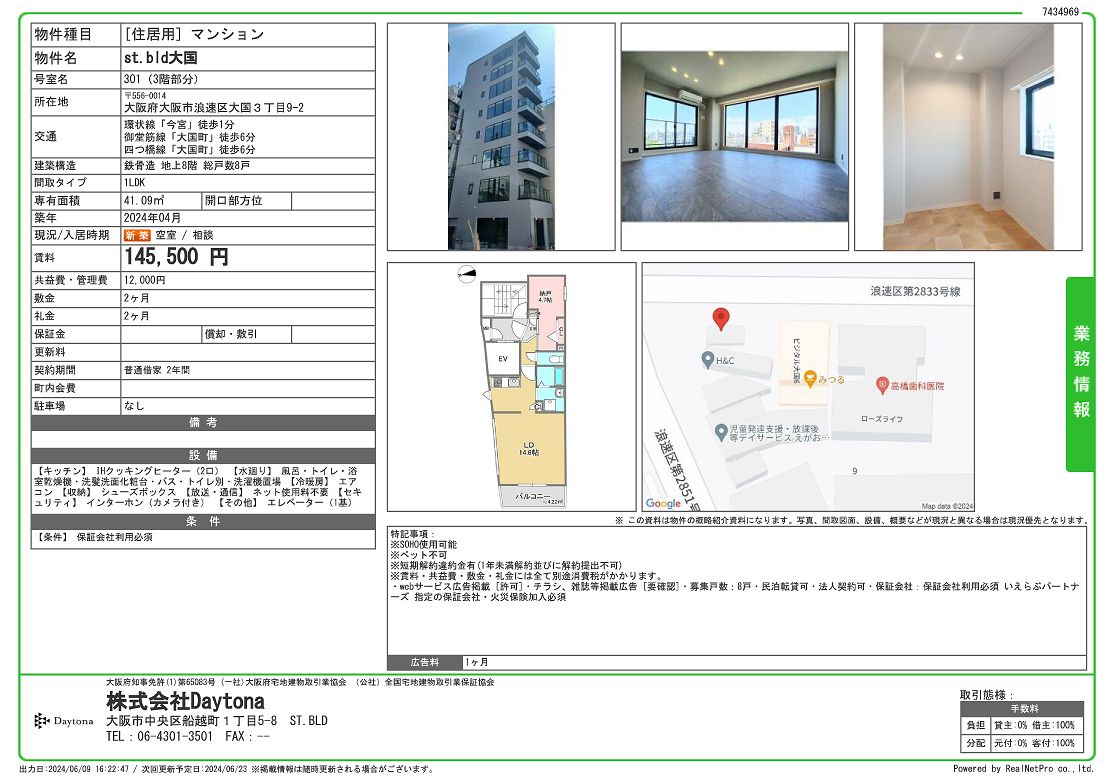Open the bedroom with wood floor photo
Image resolution: width=1120 pixels, height=782 pixels.
[x=969, y=136]
